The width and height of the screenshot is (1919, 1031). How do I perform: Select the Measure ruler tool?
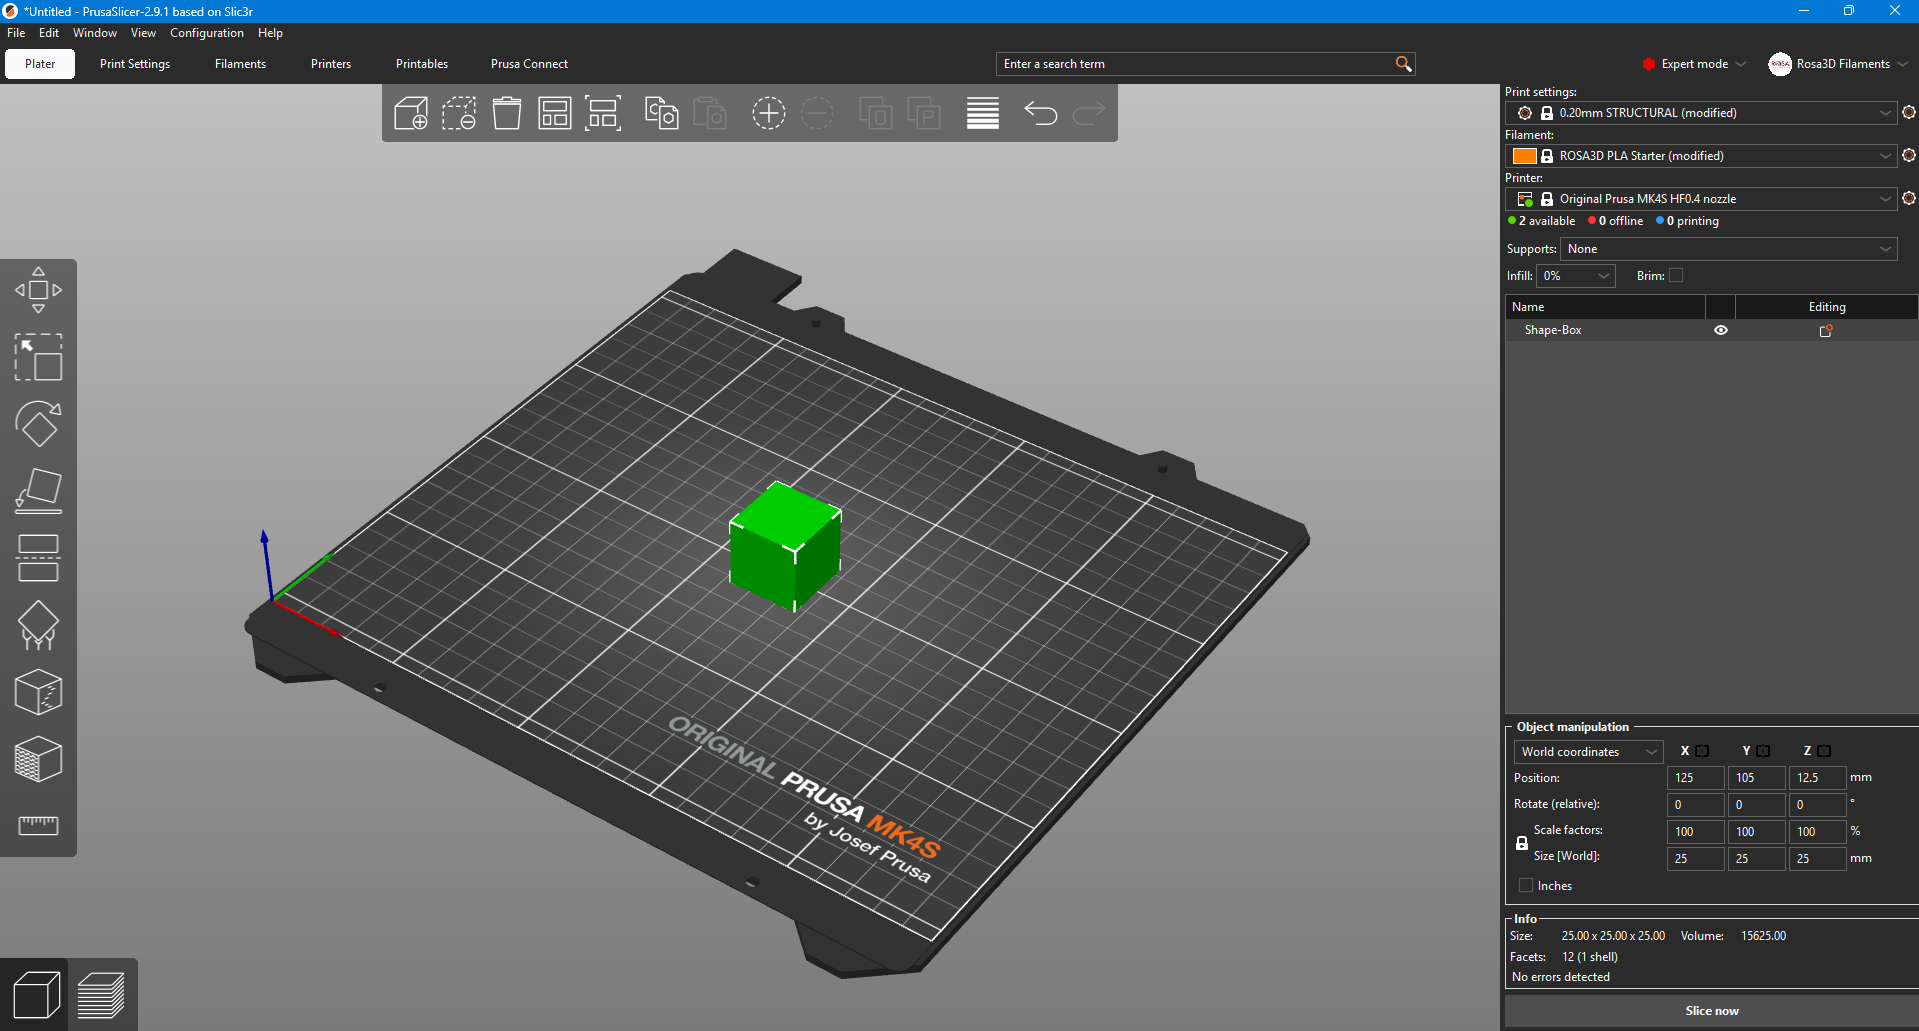38,825
